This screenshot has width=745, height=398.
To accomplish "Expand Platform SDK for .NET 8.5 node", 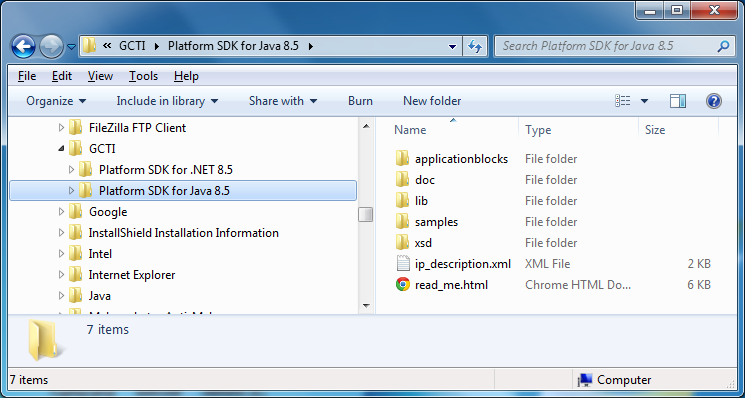I will [x=71, y=170].
